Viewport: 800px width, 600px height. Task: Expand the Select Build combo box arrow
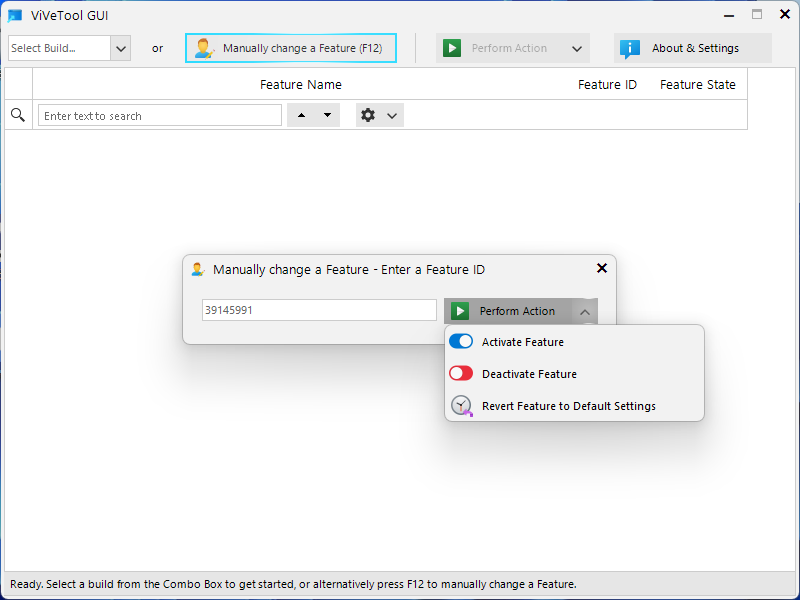coord(121,48)
